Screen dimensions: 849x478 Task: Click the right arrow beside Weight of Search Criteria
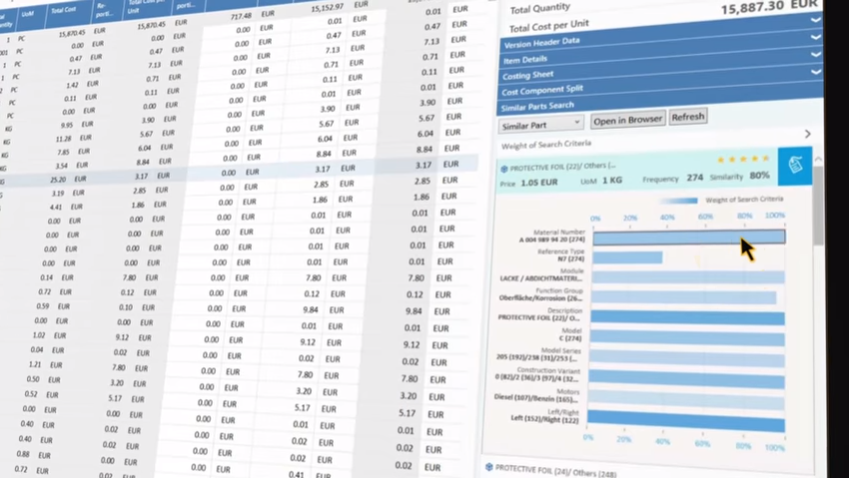tap(808, 134)
